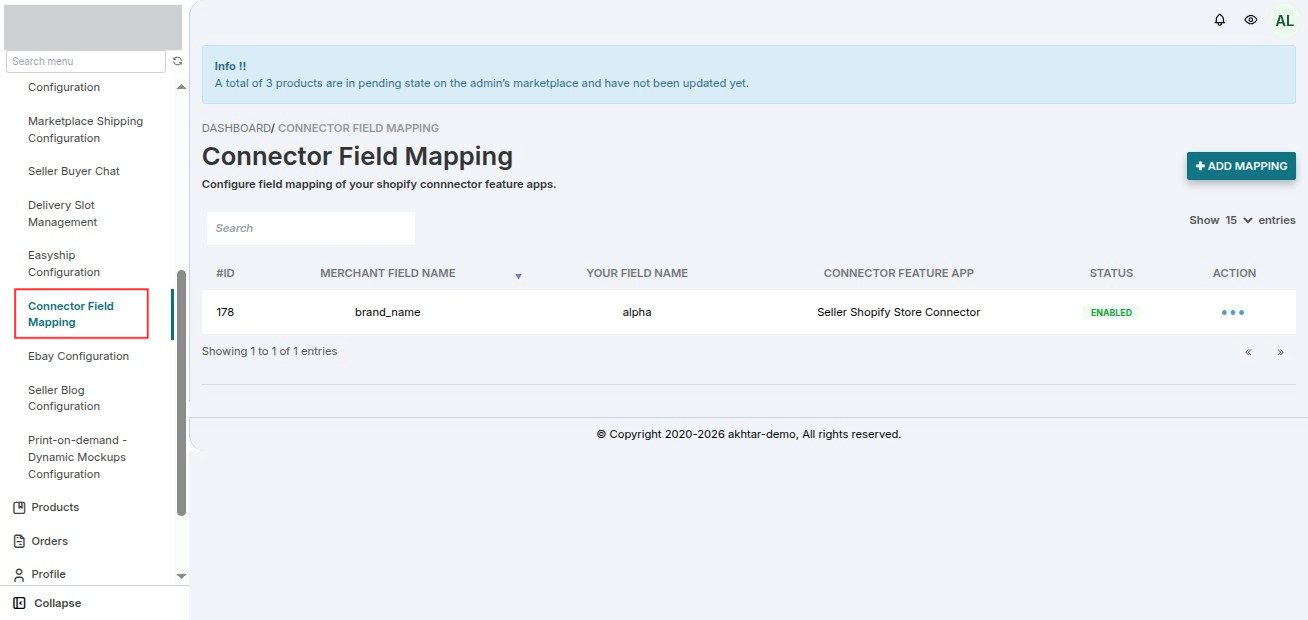Open Seller Blog Configuration menu item
The height and width of the screenshot is (620, 1308).
tap(64, 398)
